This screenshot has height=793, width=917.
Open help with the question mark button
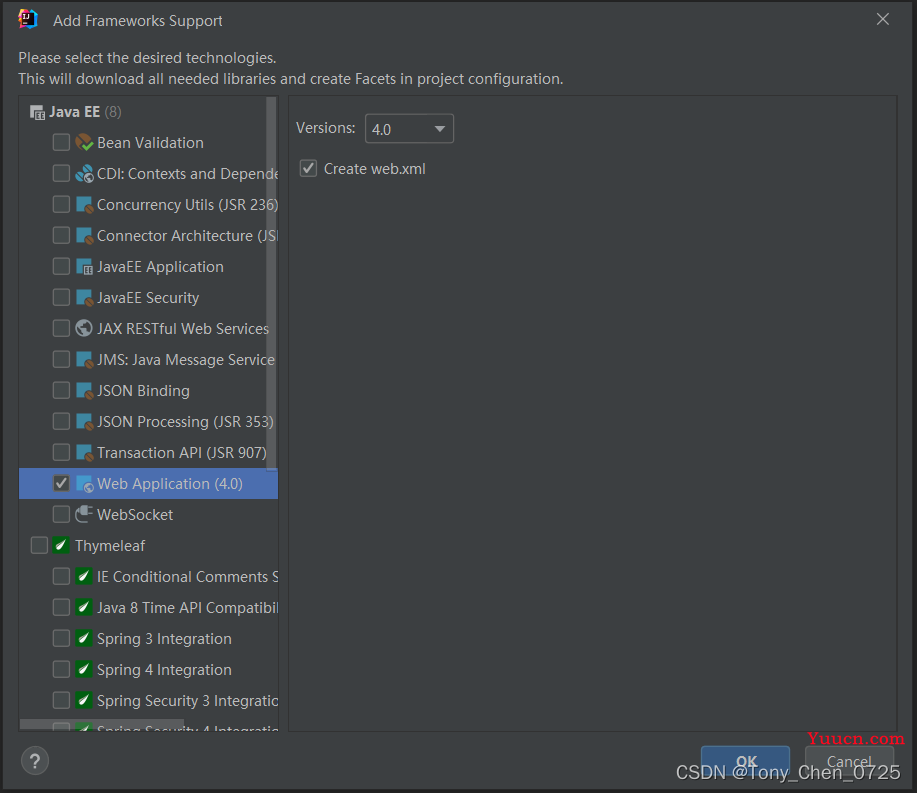35,761
